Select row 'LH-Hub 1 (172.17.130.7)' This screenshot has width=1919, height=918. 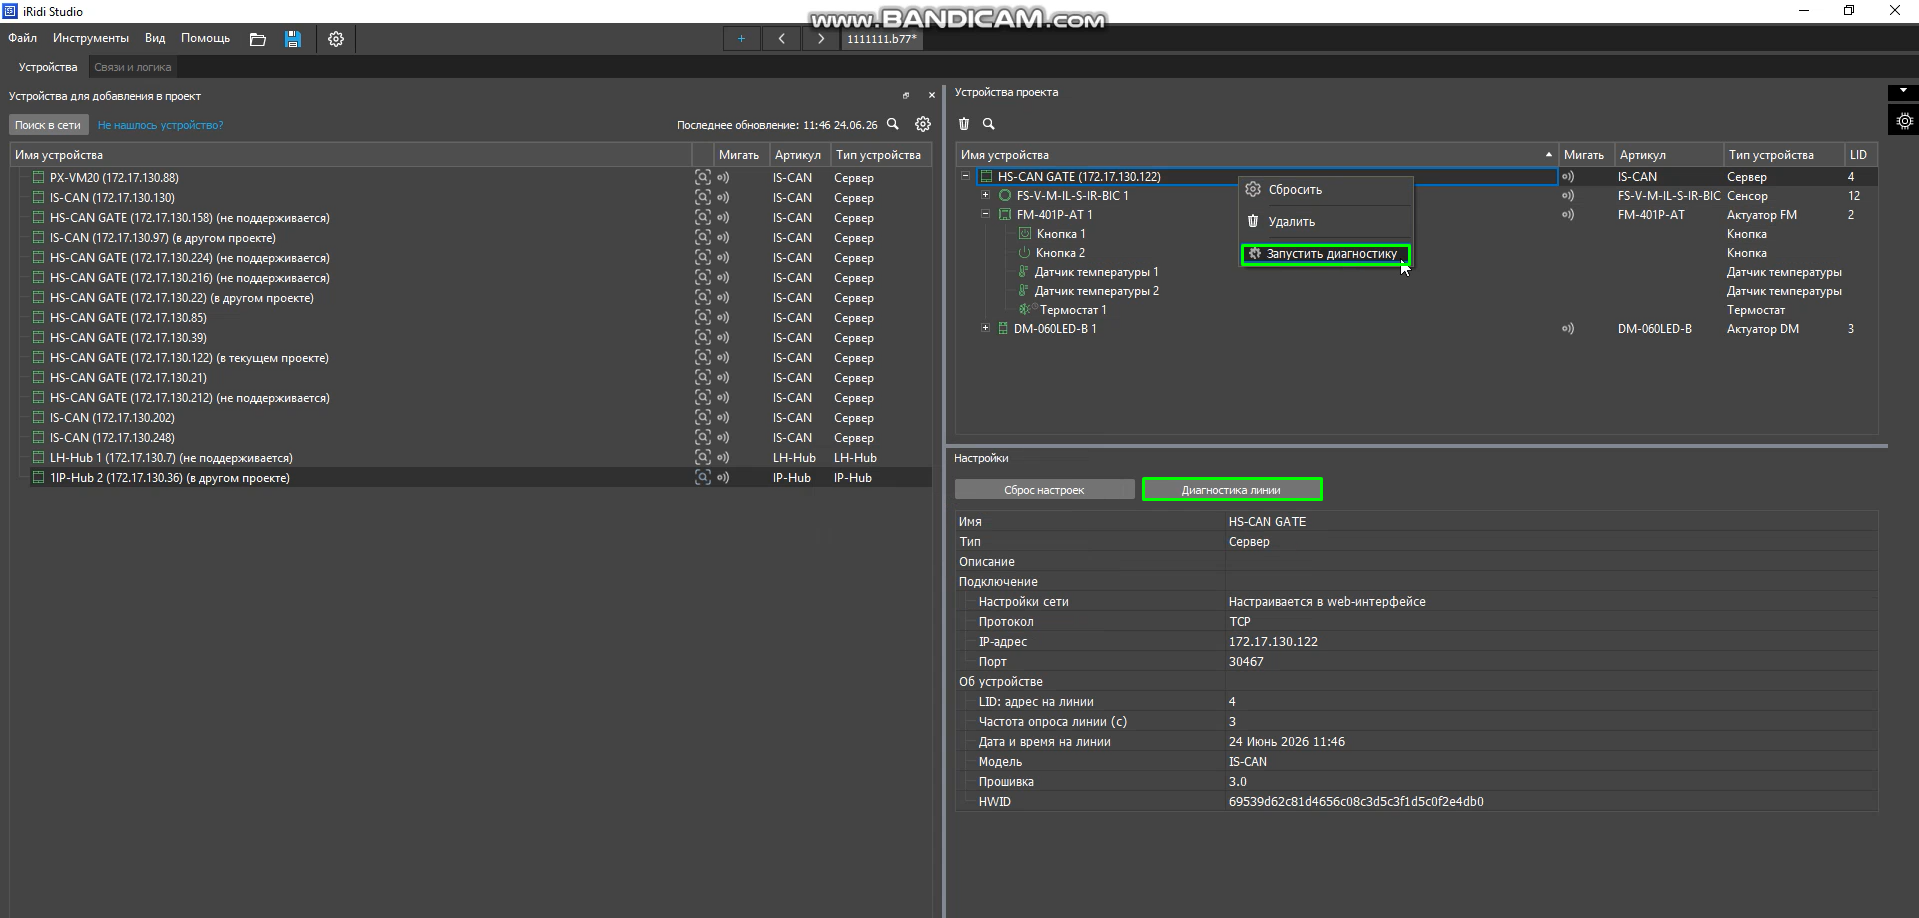coord(470,458)
